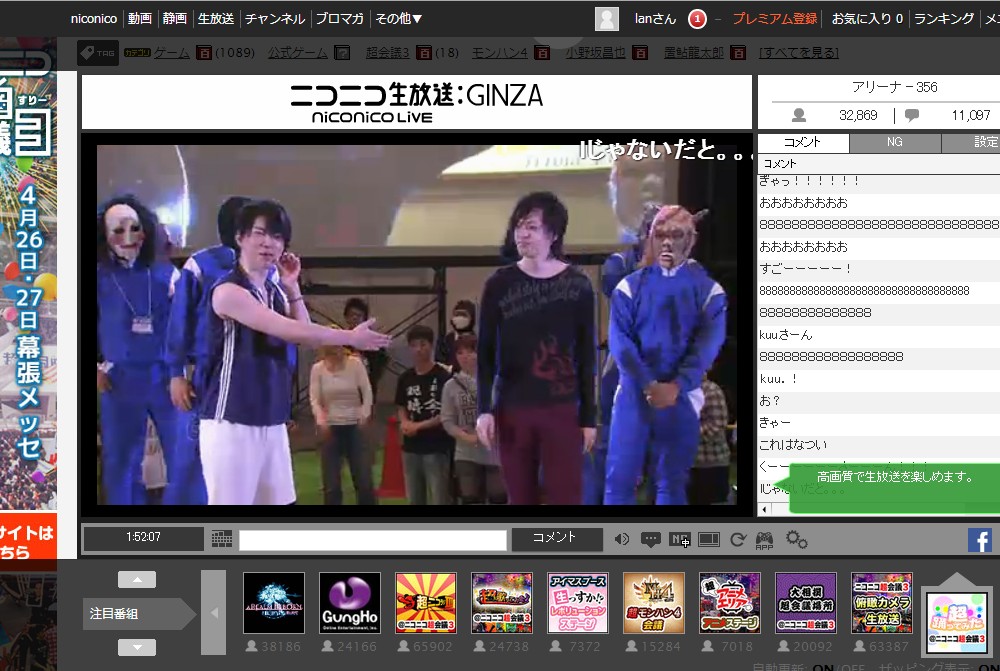
Task: Select the 'kuuさーん' comment row
Action: pyautogui.click(x=879, y=335)
